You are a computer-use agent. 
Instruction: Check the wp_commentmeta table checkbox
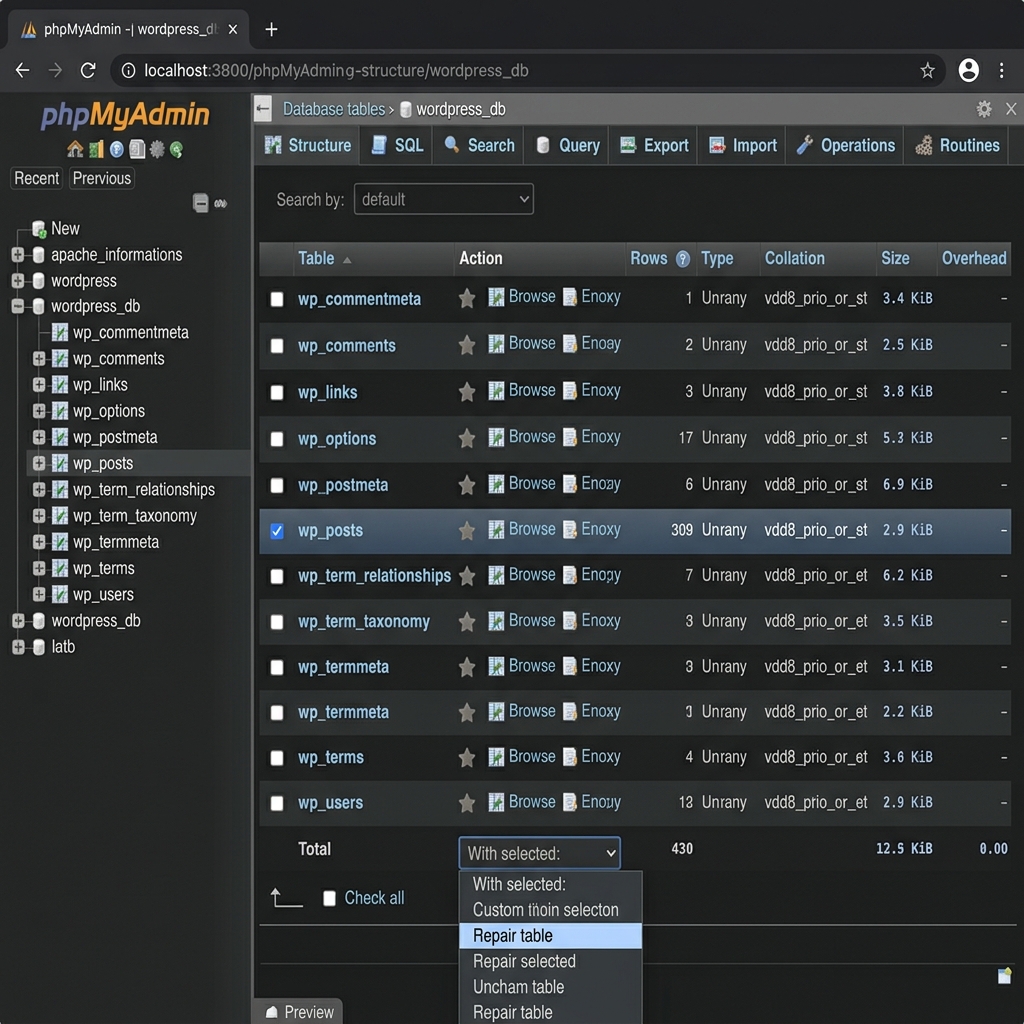pos(277,299)
